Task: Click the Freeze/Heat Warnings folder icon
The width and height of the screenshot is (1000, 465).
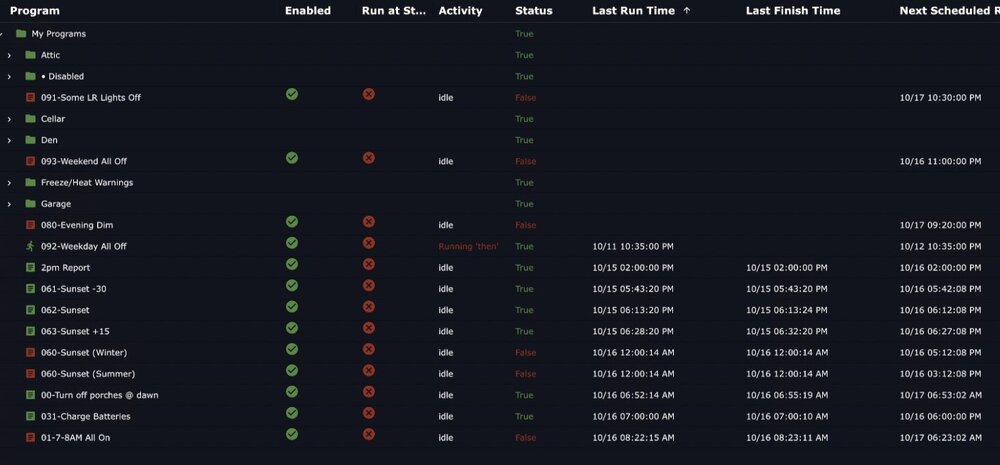Action: click(30, 182)
